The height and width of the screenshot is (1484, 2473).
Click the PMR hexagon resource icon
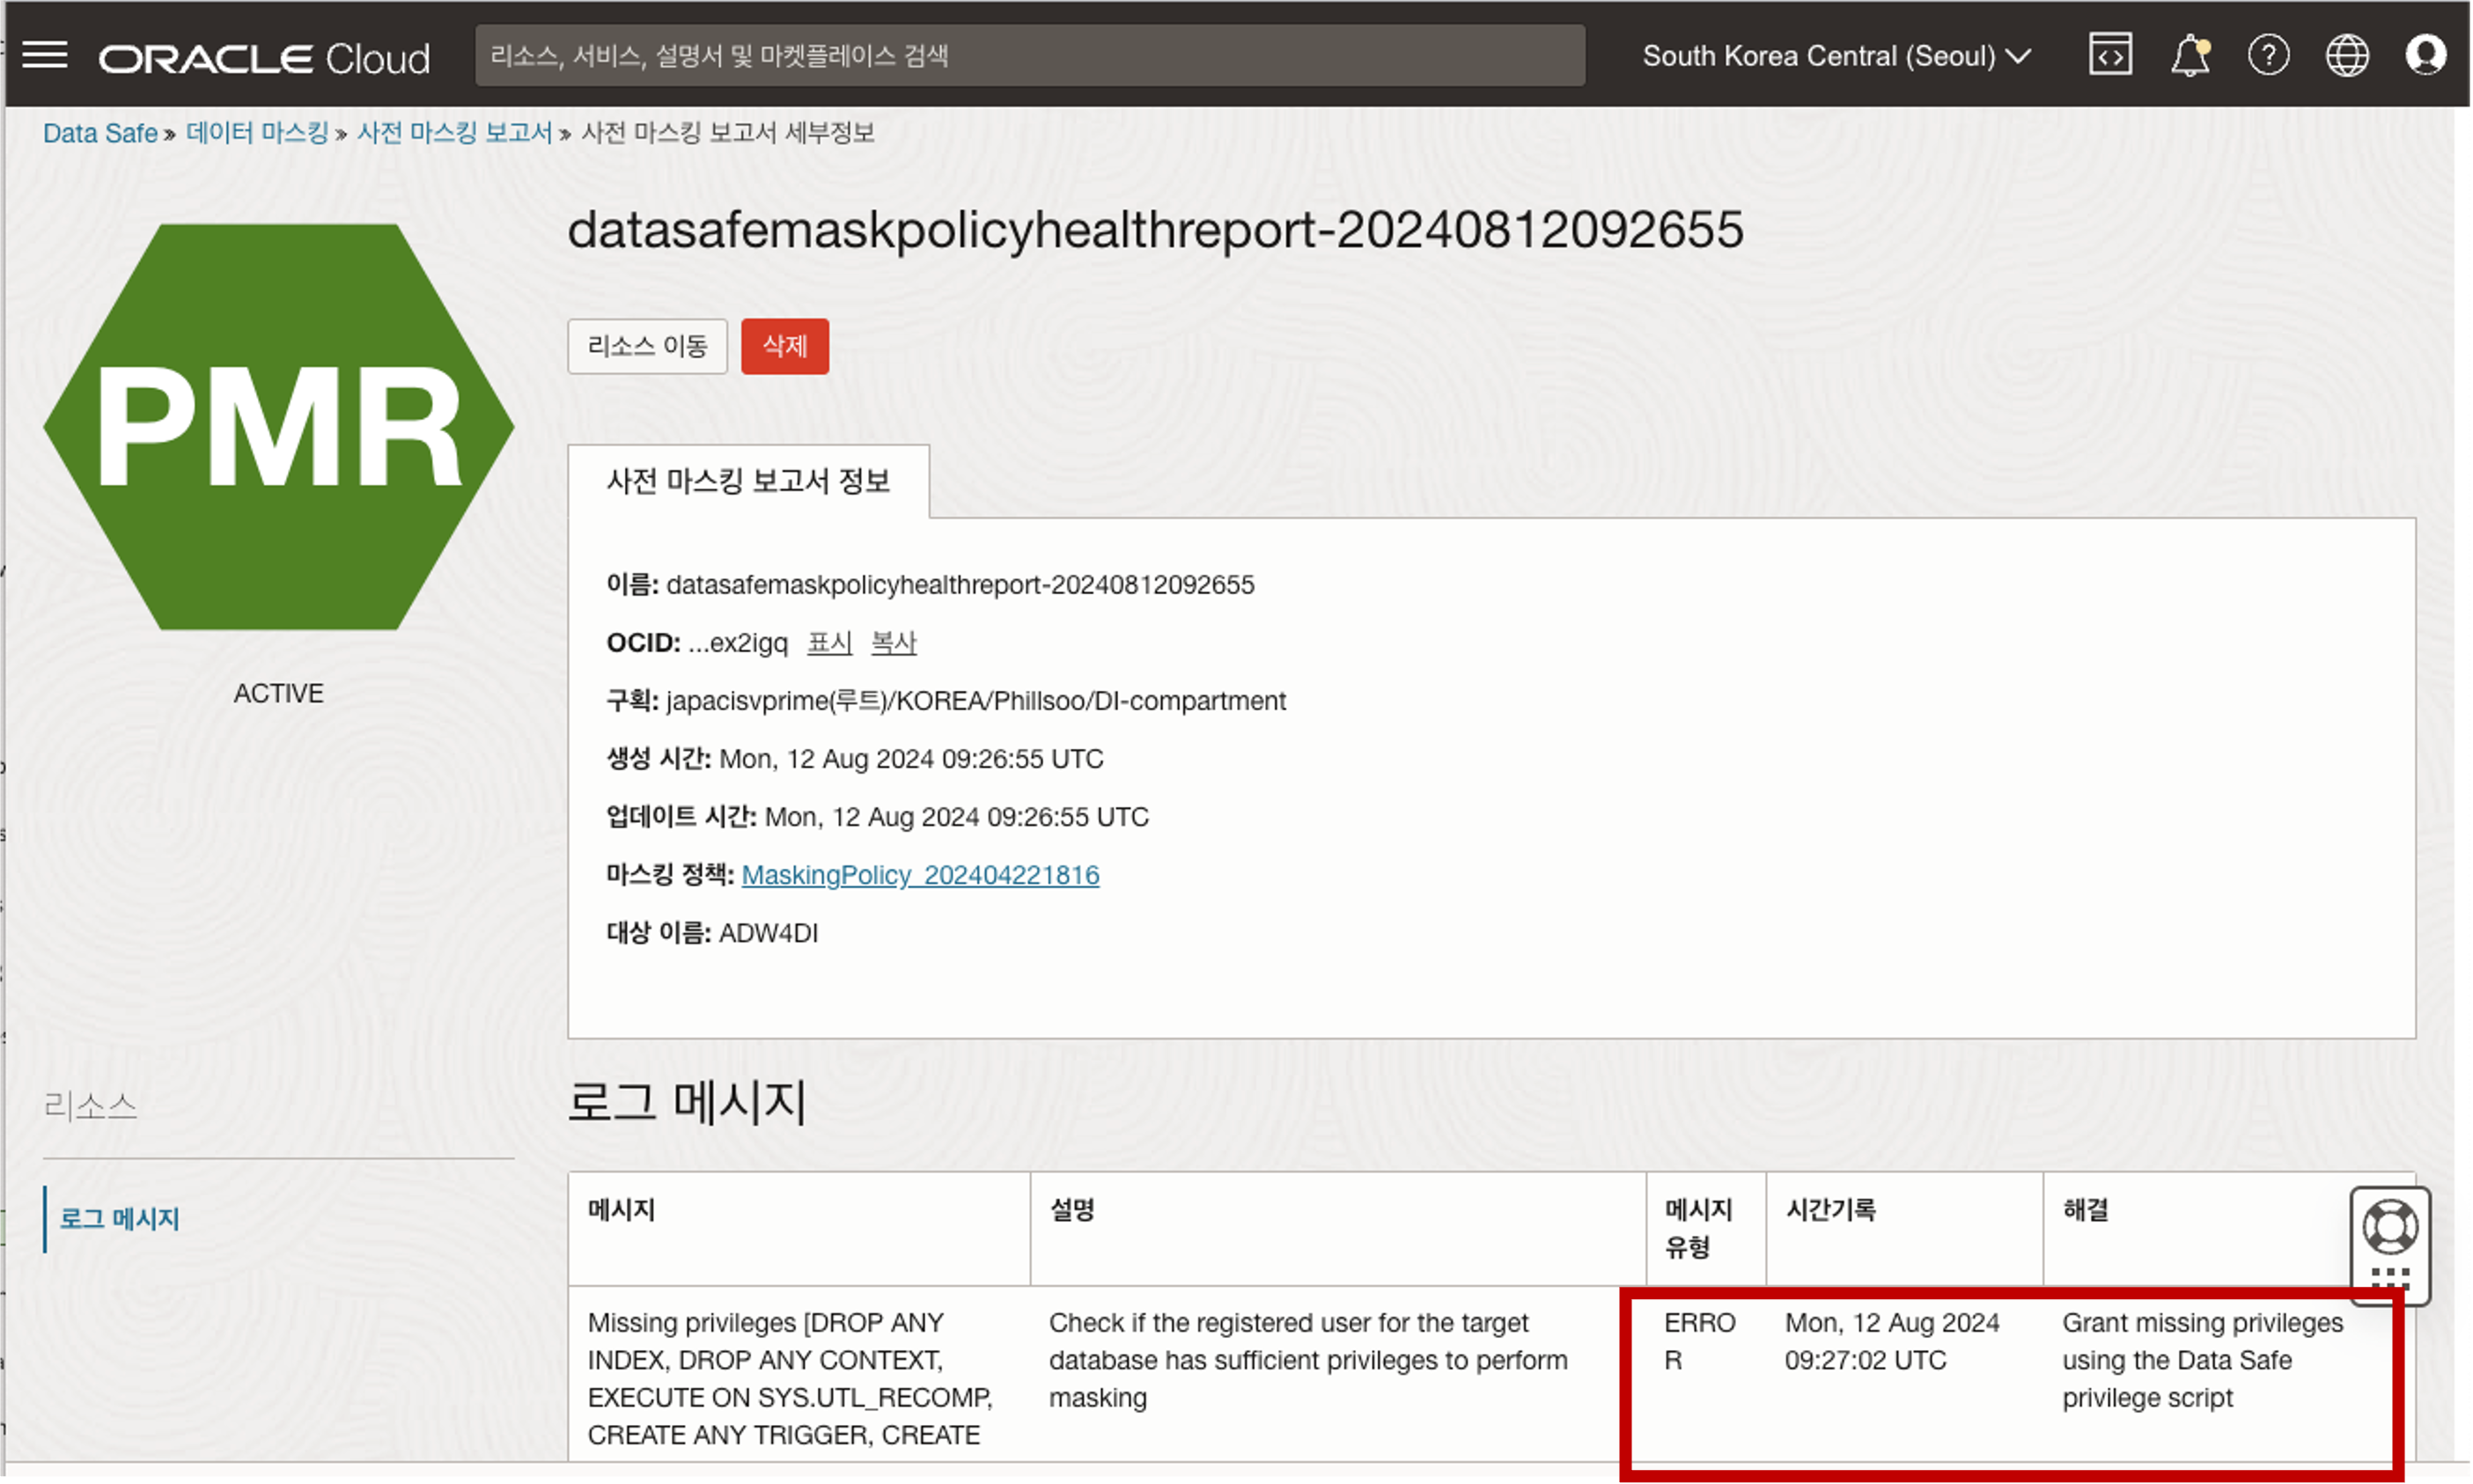click(x=279, y=427)
